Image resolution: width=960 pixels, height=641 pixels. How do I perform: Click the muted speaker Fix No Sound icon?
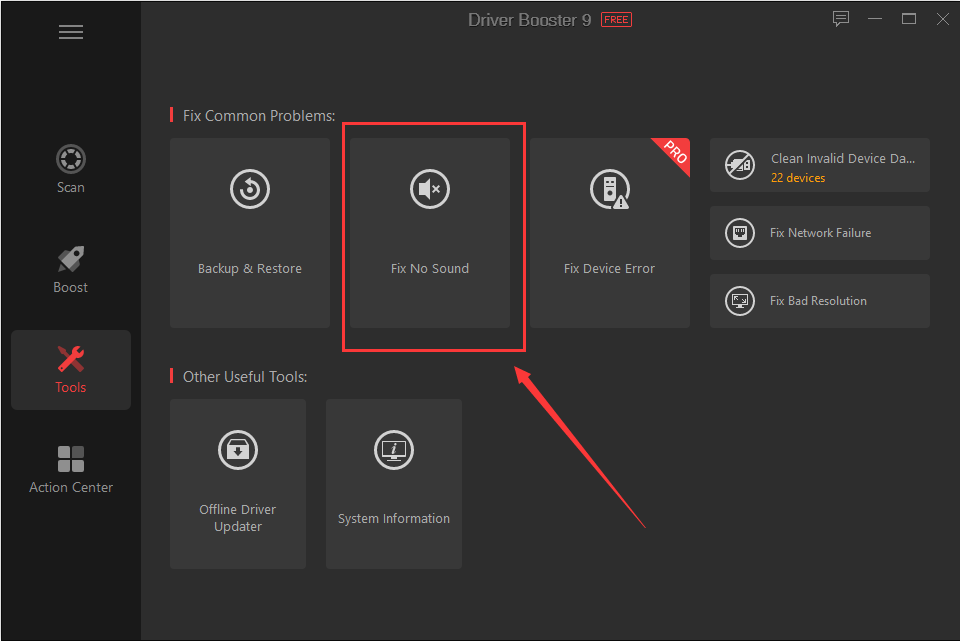click(x=430, y=189)
